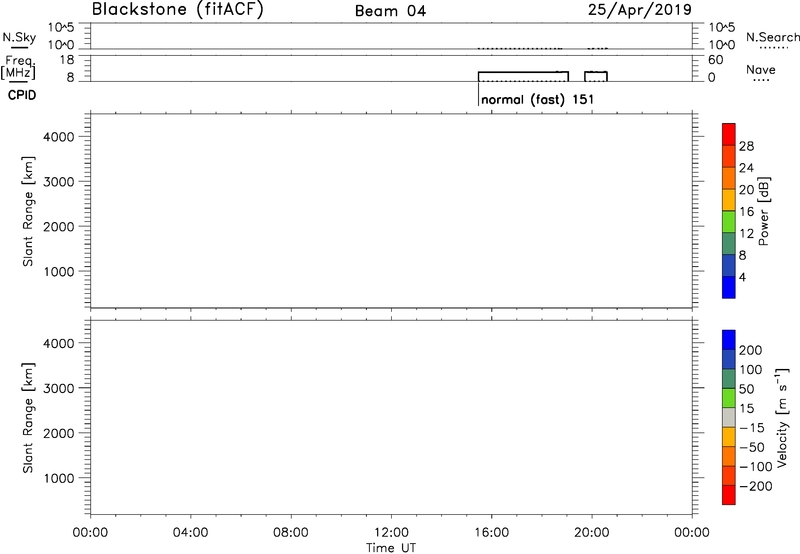Click the '20:00' time tick label
Image resolution: width=800 pixels, height=554 pixels.
click(592, 533)
